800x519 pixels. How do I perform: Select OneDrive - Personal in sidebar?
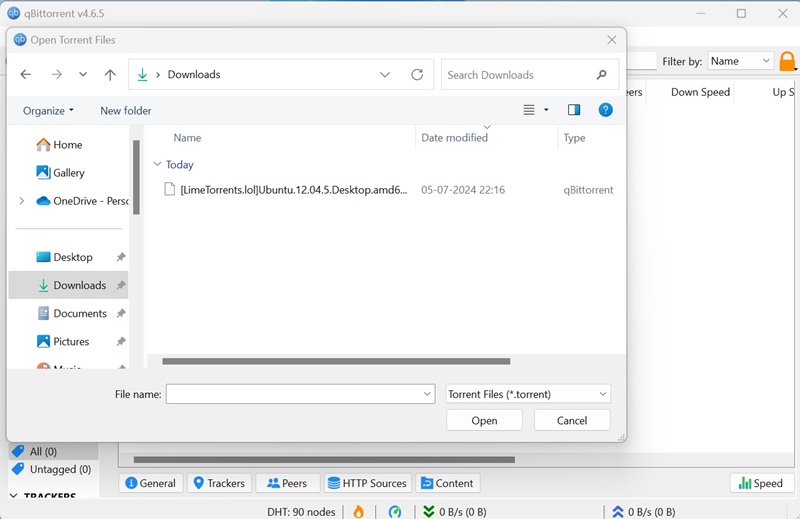82,201
